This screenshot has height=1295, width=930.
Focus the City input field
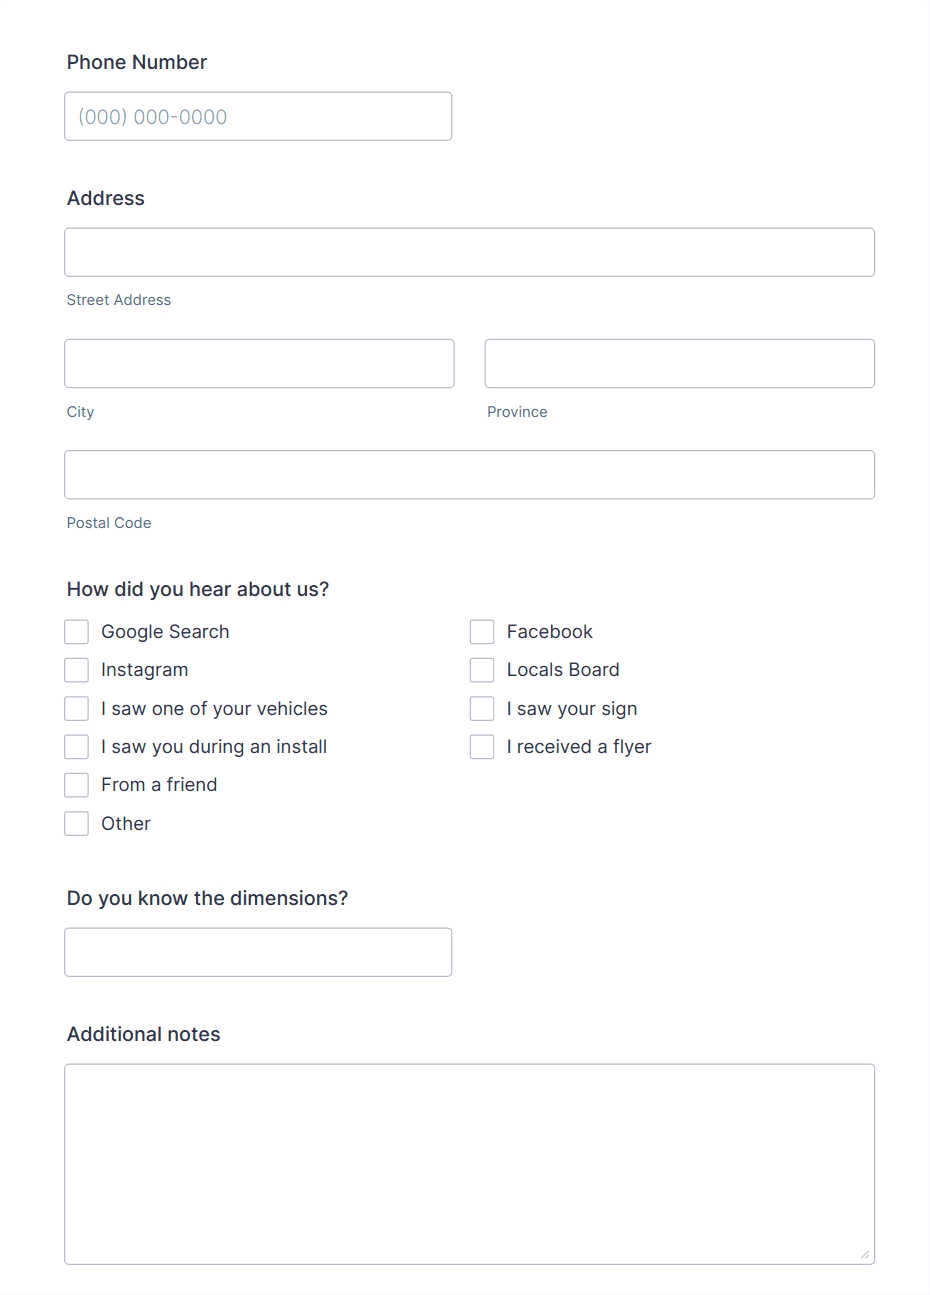click(x=258, y=363)
